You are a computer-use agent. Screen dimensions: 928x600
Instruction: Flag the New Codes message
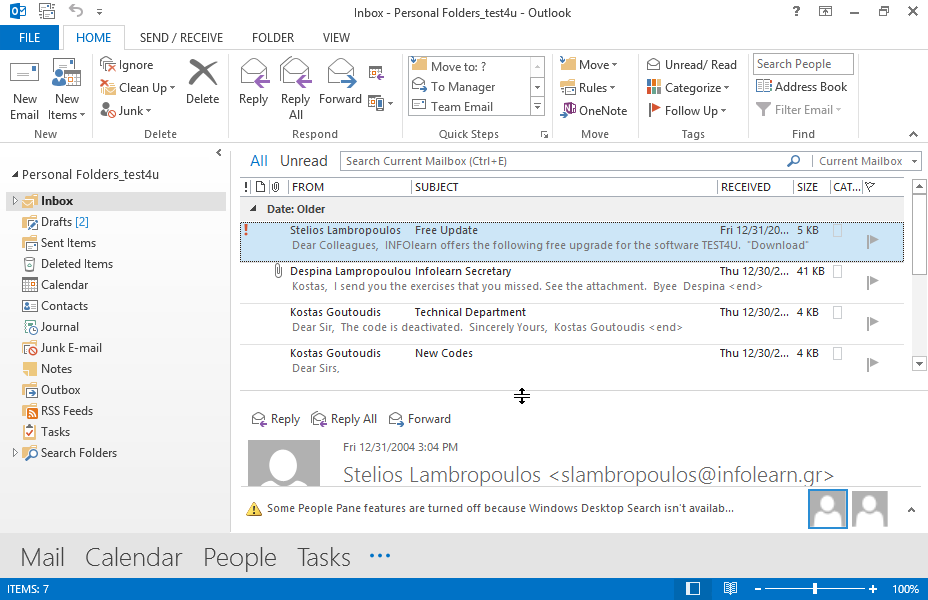(872, 364)
